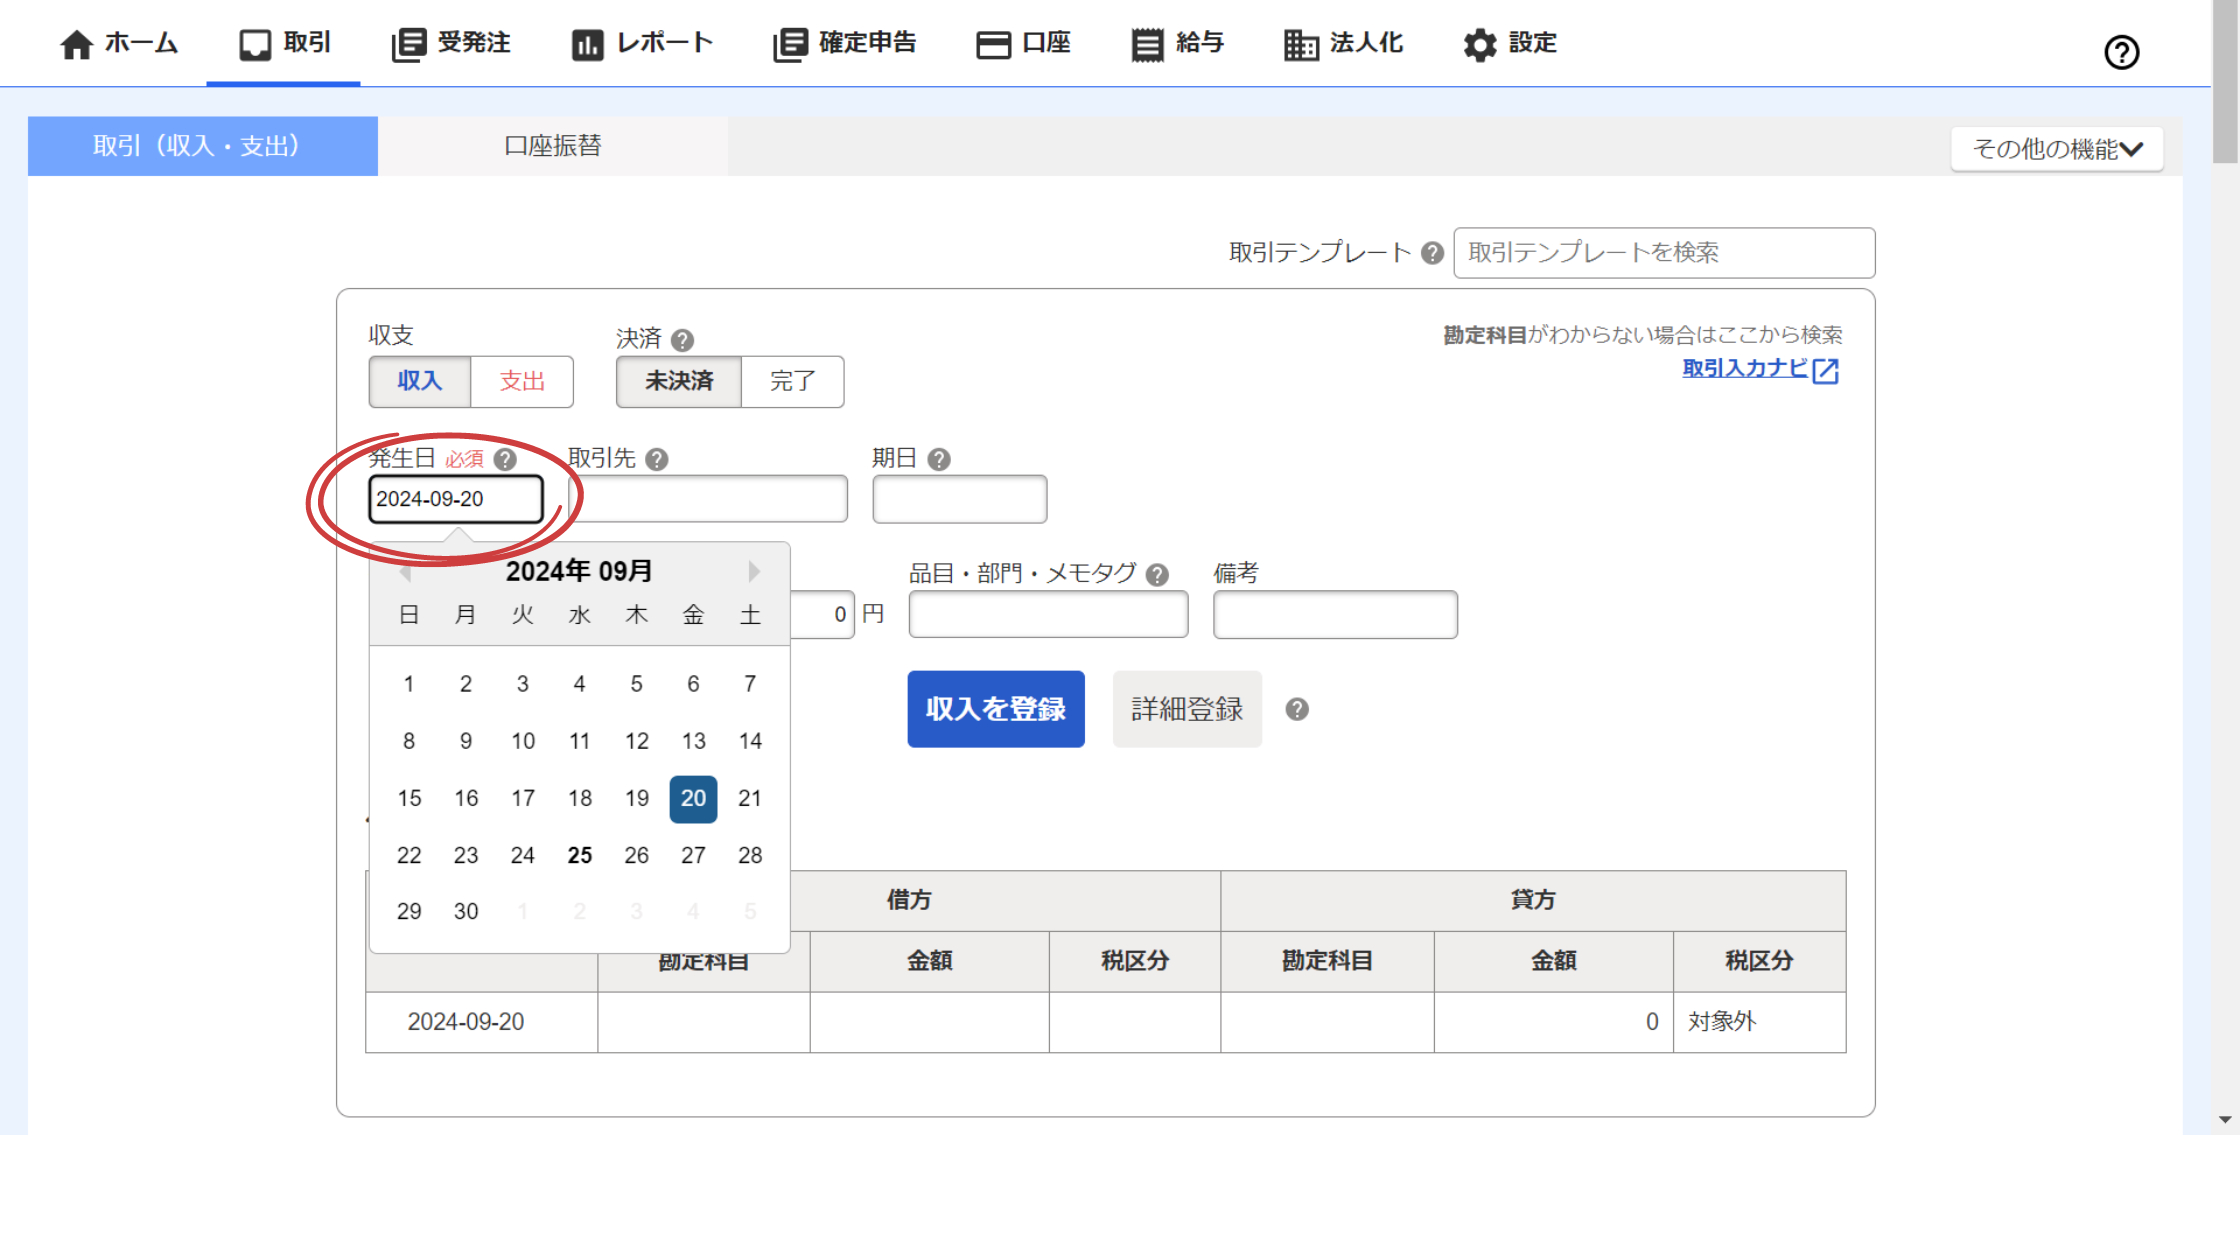2240x1260 pixels.
Task: Click the 収入を登録 register button
Action: click(995, 709)
